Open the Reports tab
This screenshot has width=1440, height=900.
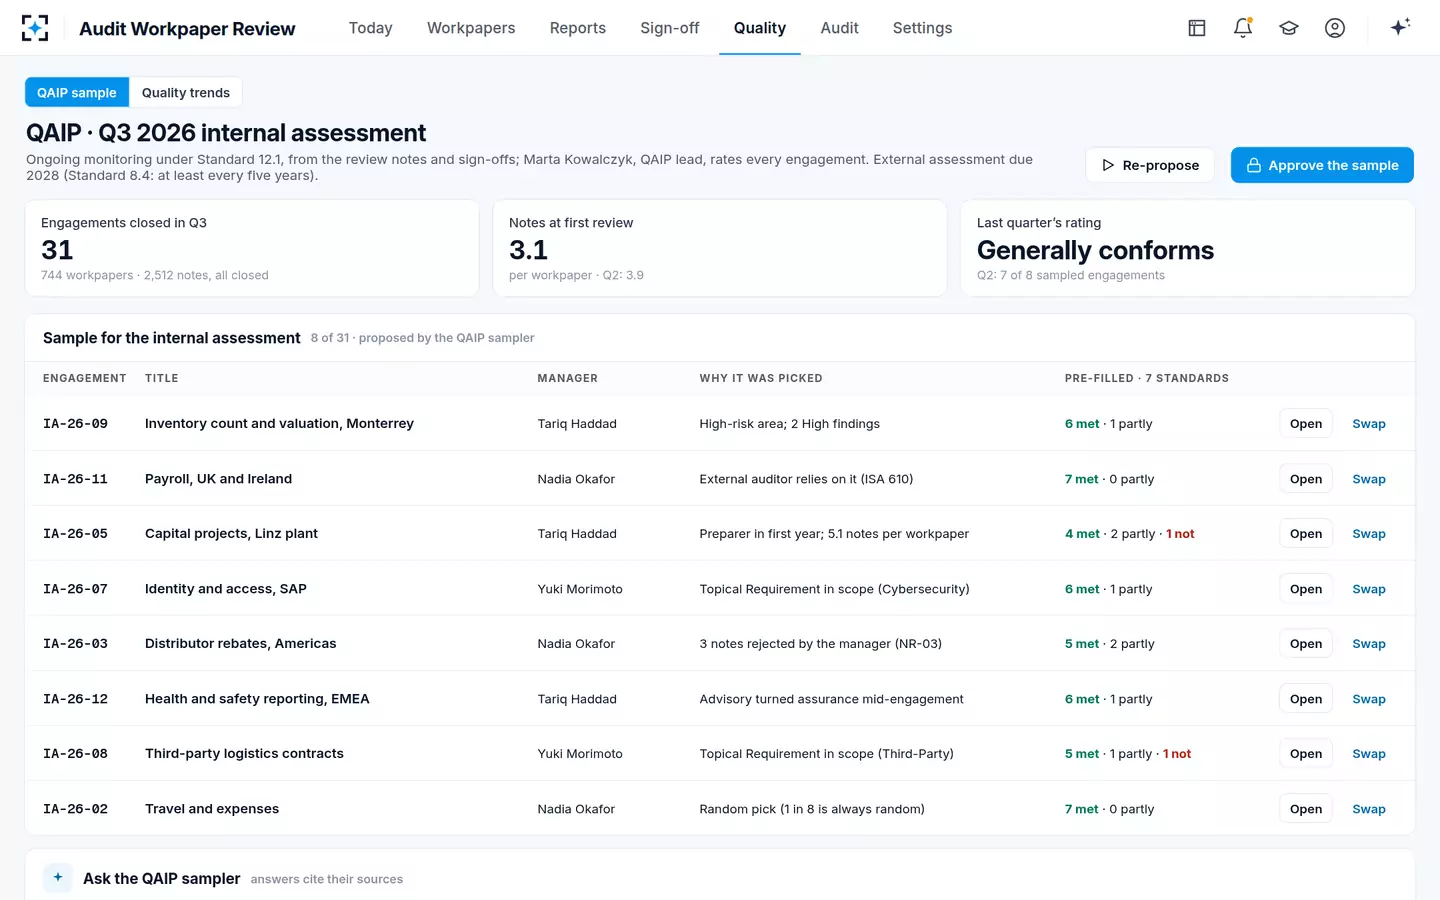pyautogui.click(x=578, y=28)
